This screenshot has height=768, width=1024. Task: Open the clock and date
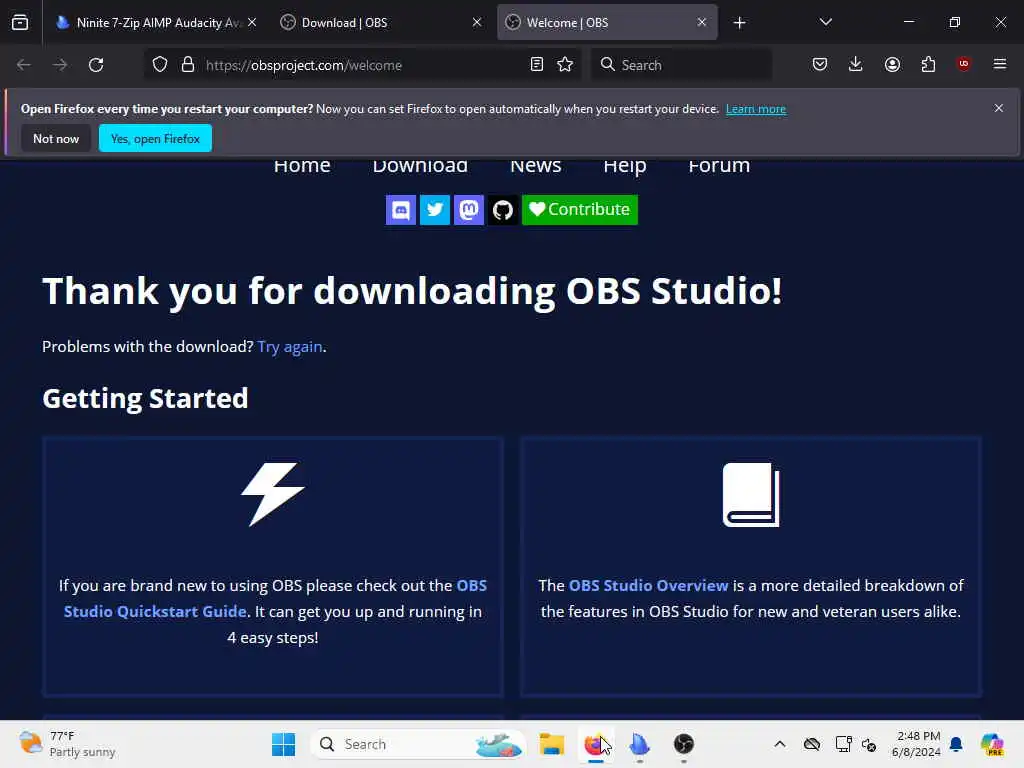[x=916, y=744]
